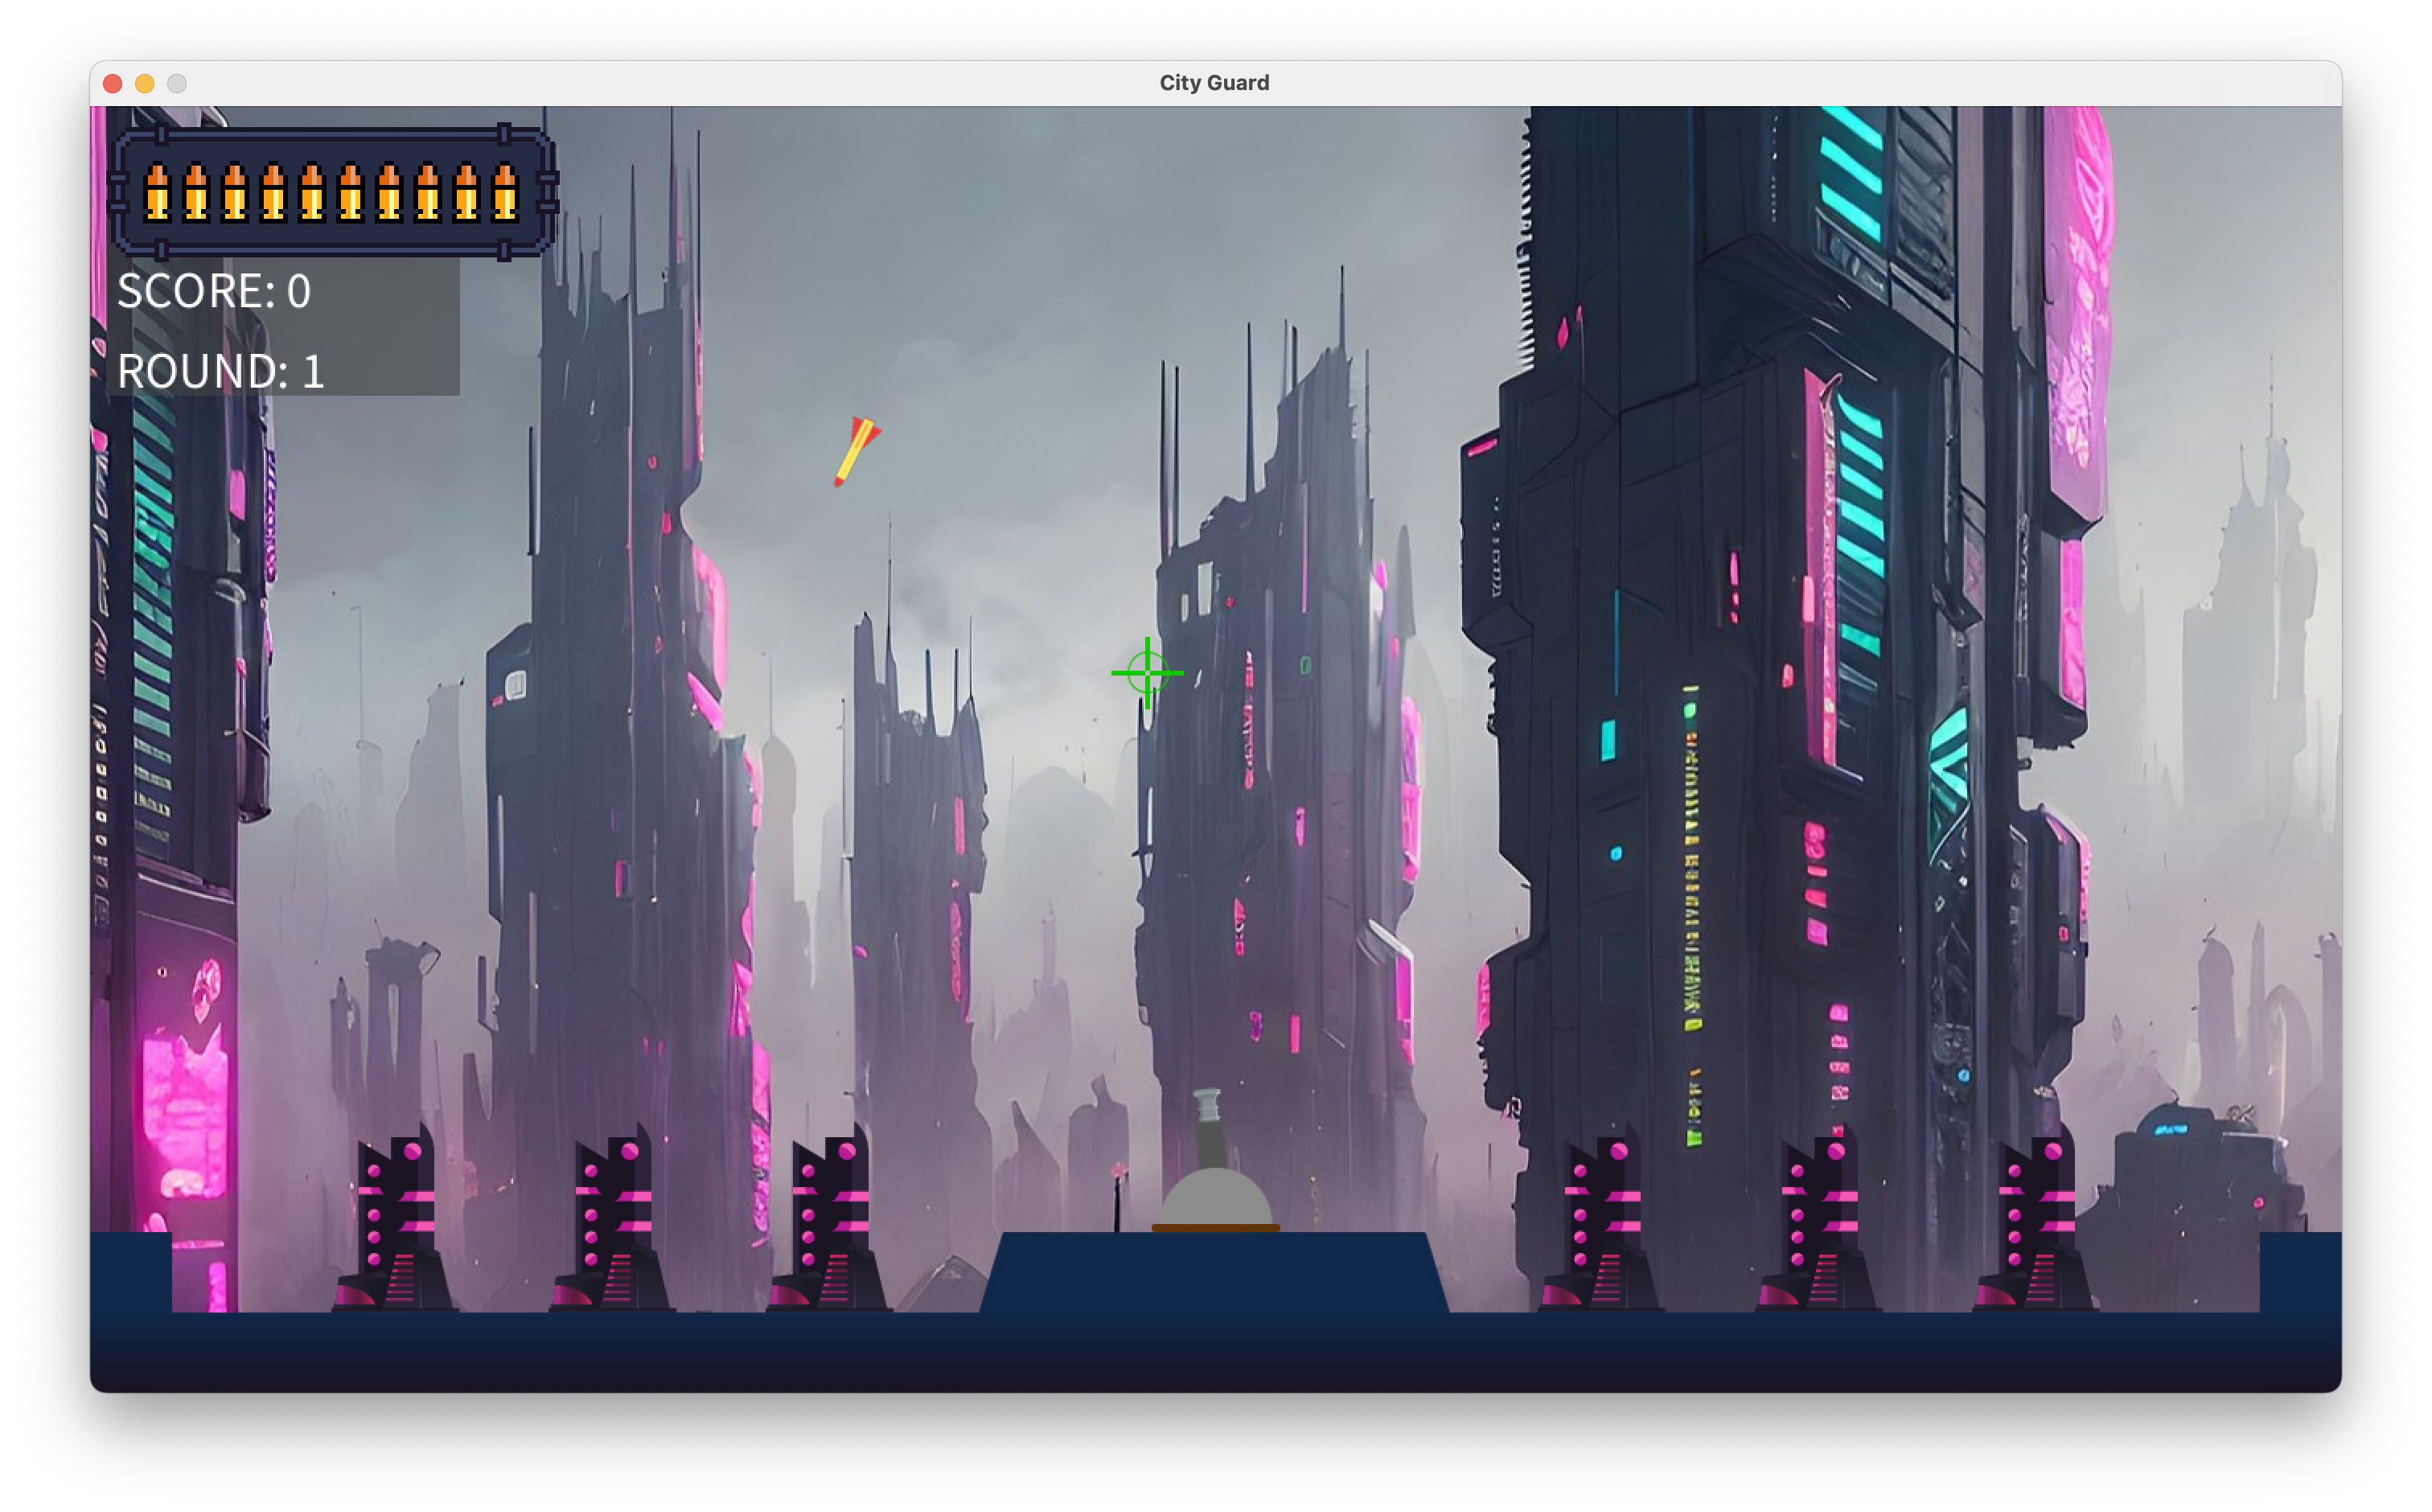Click the navy platform under the cannon
Screen dimensions: 2432x1512
1214,1272
